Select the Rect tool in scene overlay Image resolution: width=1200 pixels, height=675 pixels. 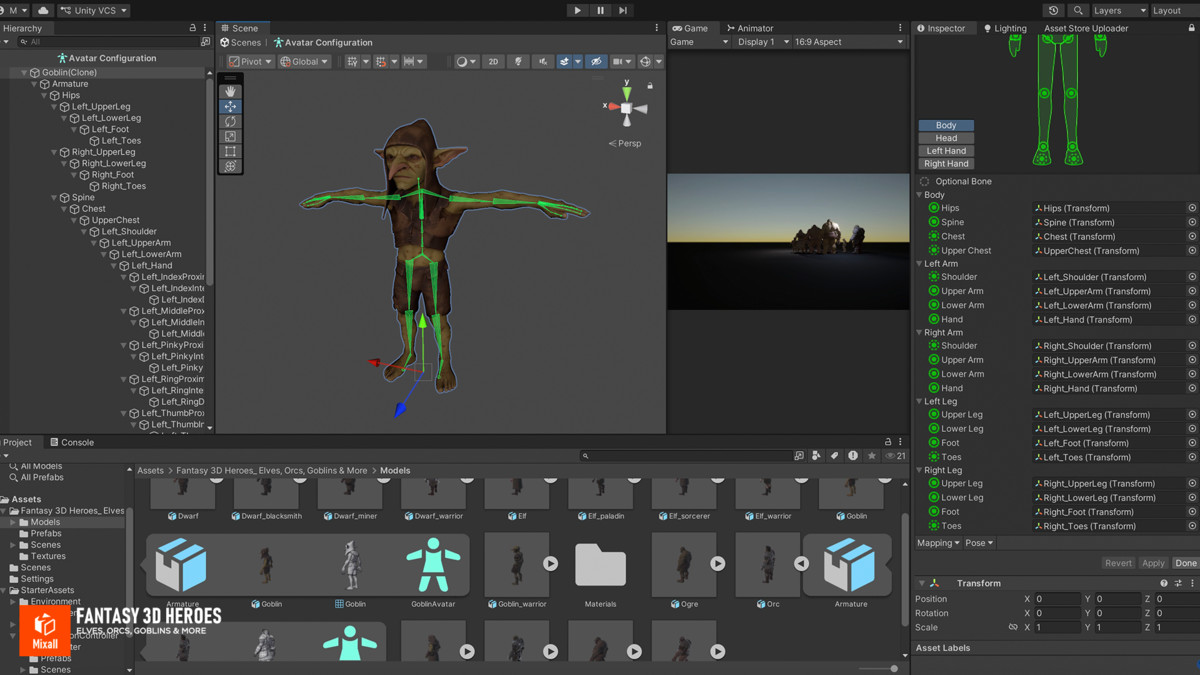(x=230, y=151)
